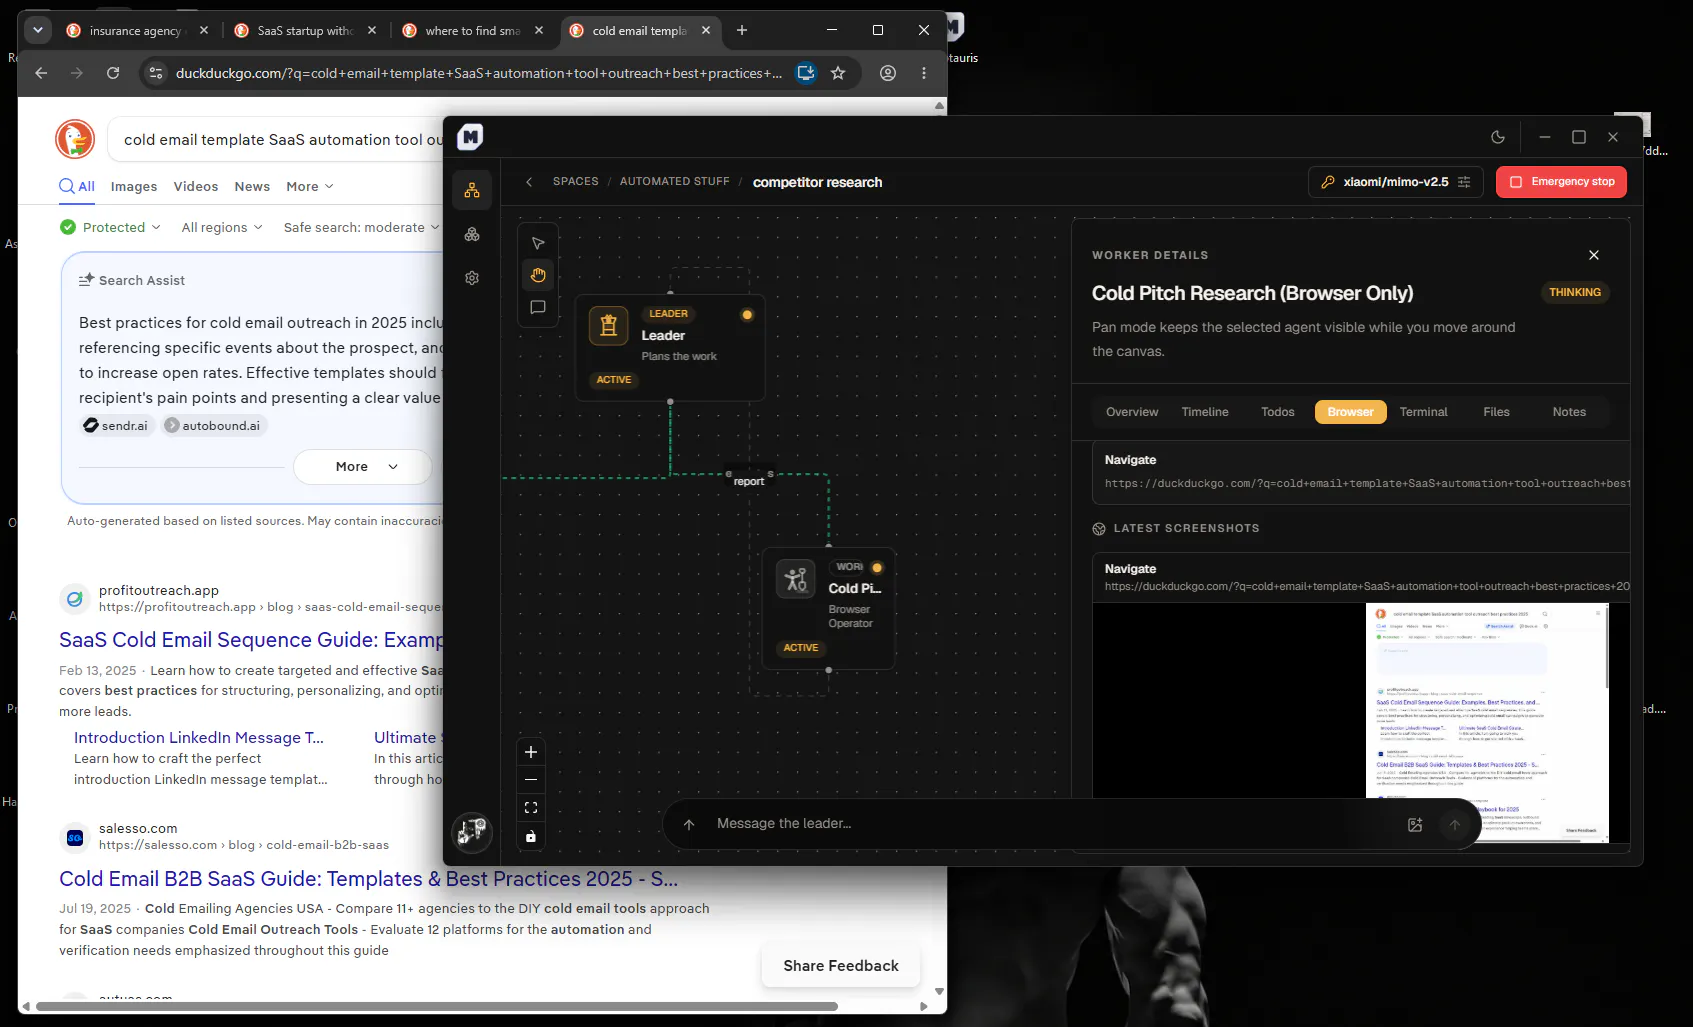Open 'SaaS Cold Email Sequence Guide' result
Screen dimensions: 1693x1027
[250, 640]
